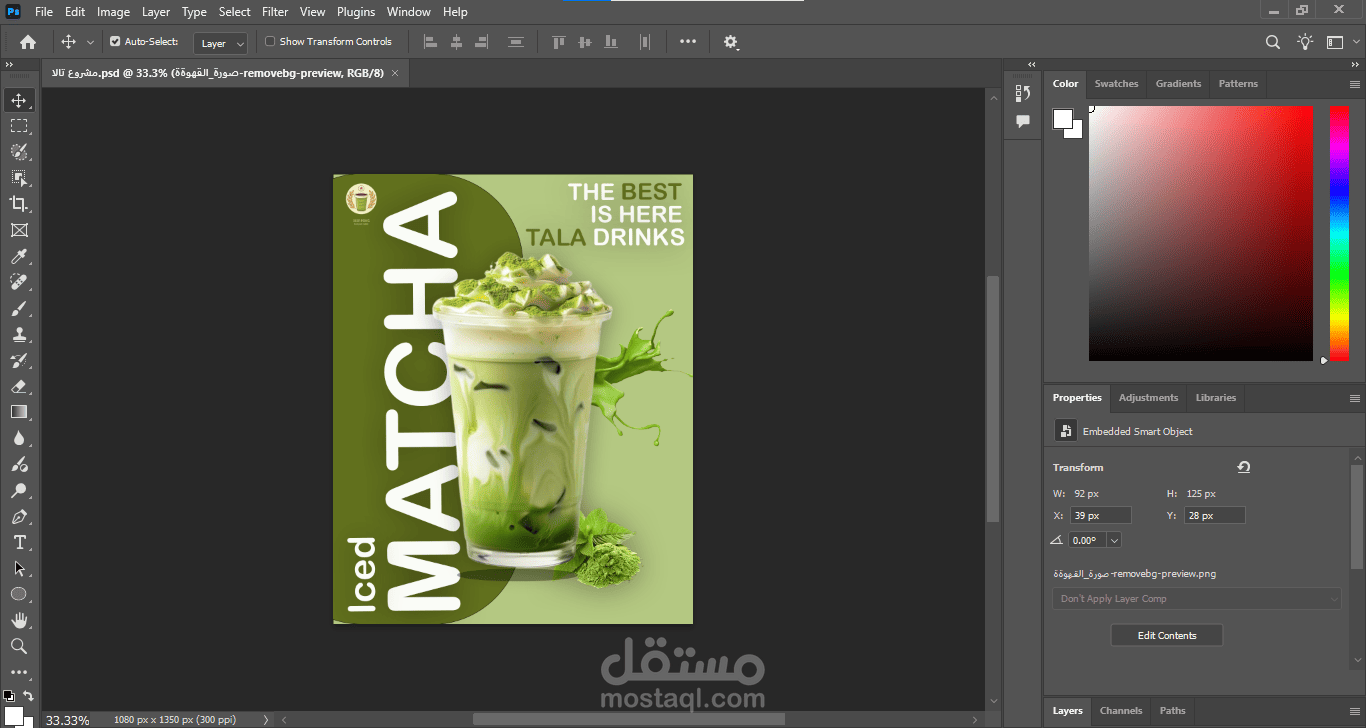
Task: Open the Filter menu
Action: (275, 12)
